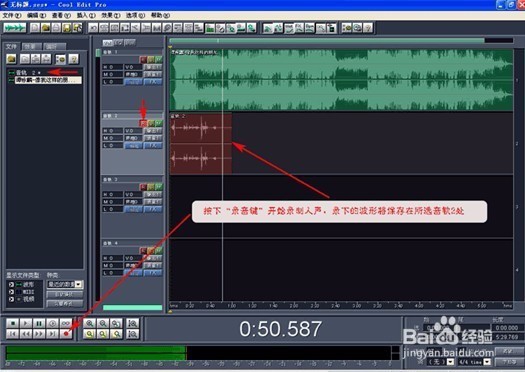Toggle 波形 waveform file type filter
Screen dimensions: 525x372
pyautogui.click(x=12, y=285)
